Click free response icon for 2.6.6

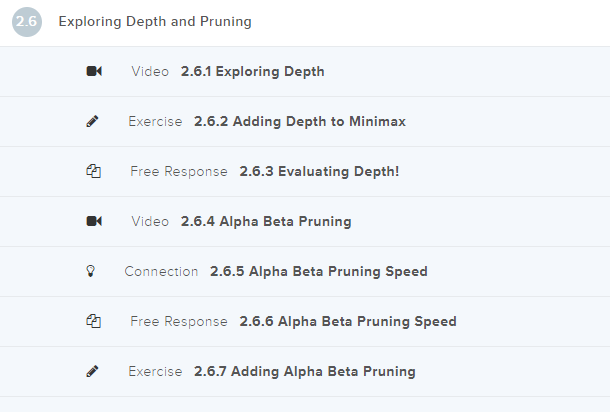94,322
